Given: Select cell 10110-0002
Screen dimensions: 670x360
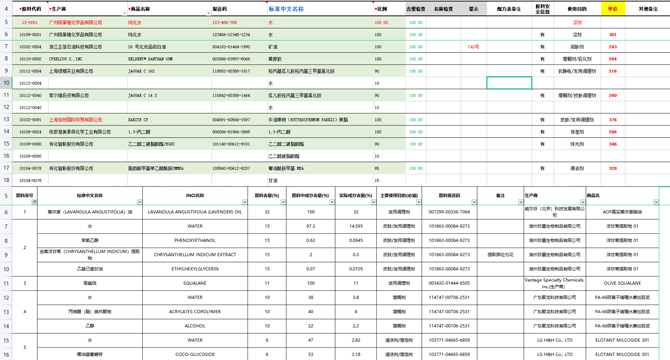Looking at the screenshot, I should coord(30,59).
